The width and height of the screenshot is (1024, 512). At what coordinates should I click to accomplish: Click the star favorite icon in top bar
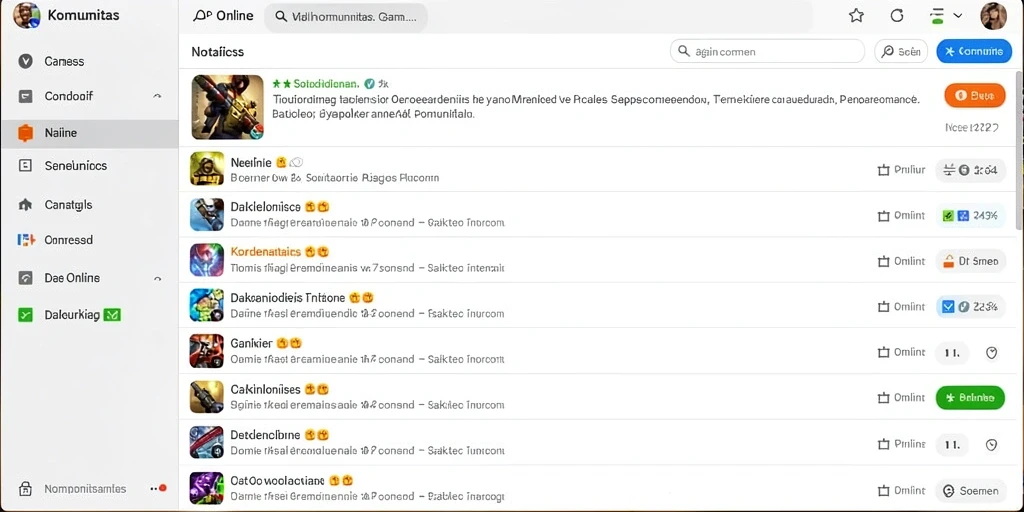[856, 16]
